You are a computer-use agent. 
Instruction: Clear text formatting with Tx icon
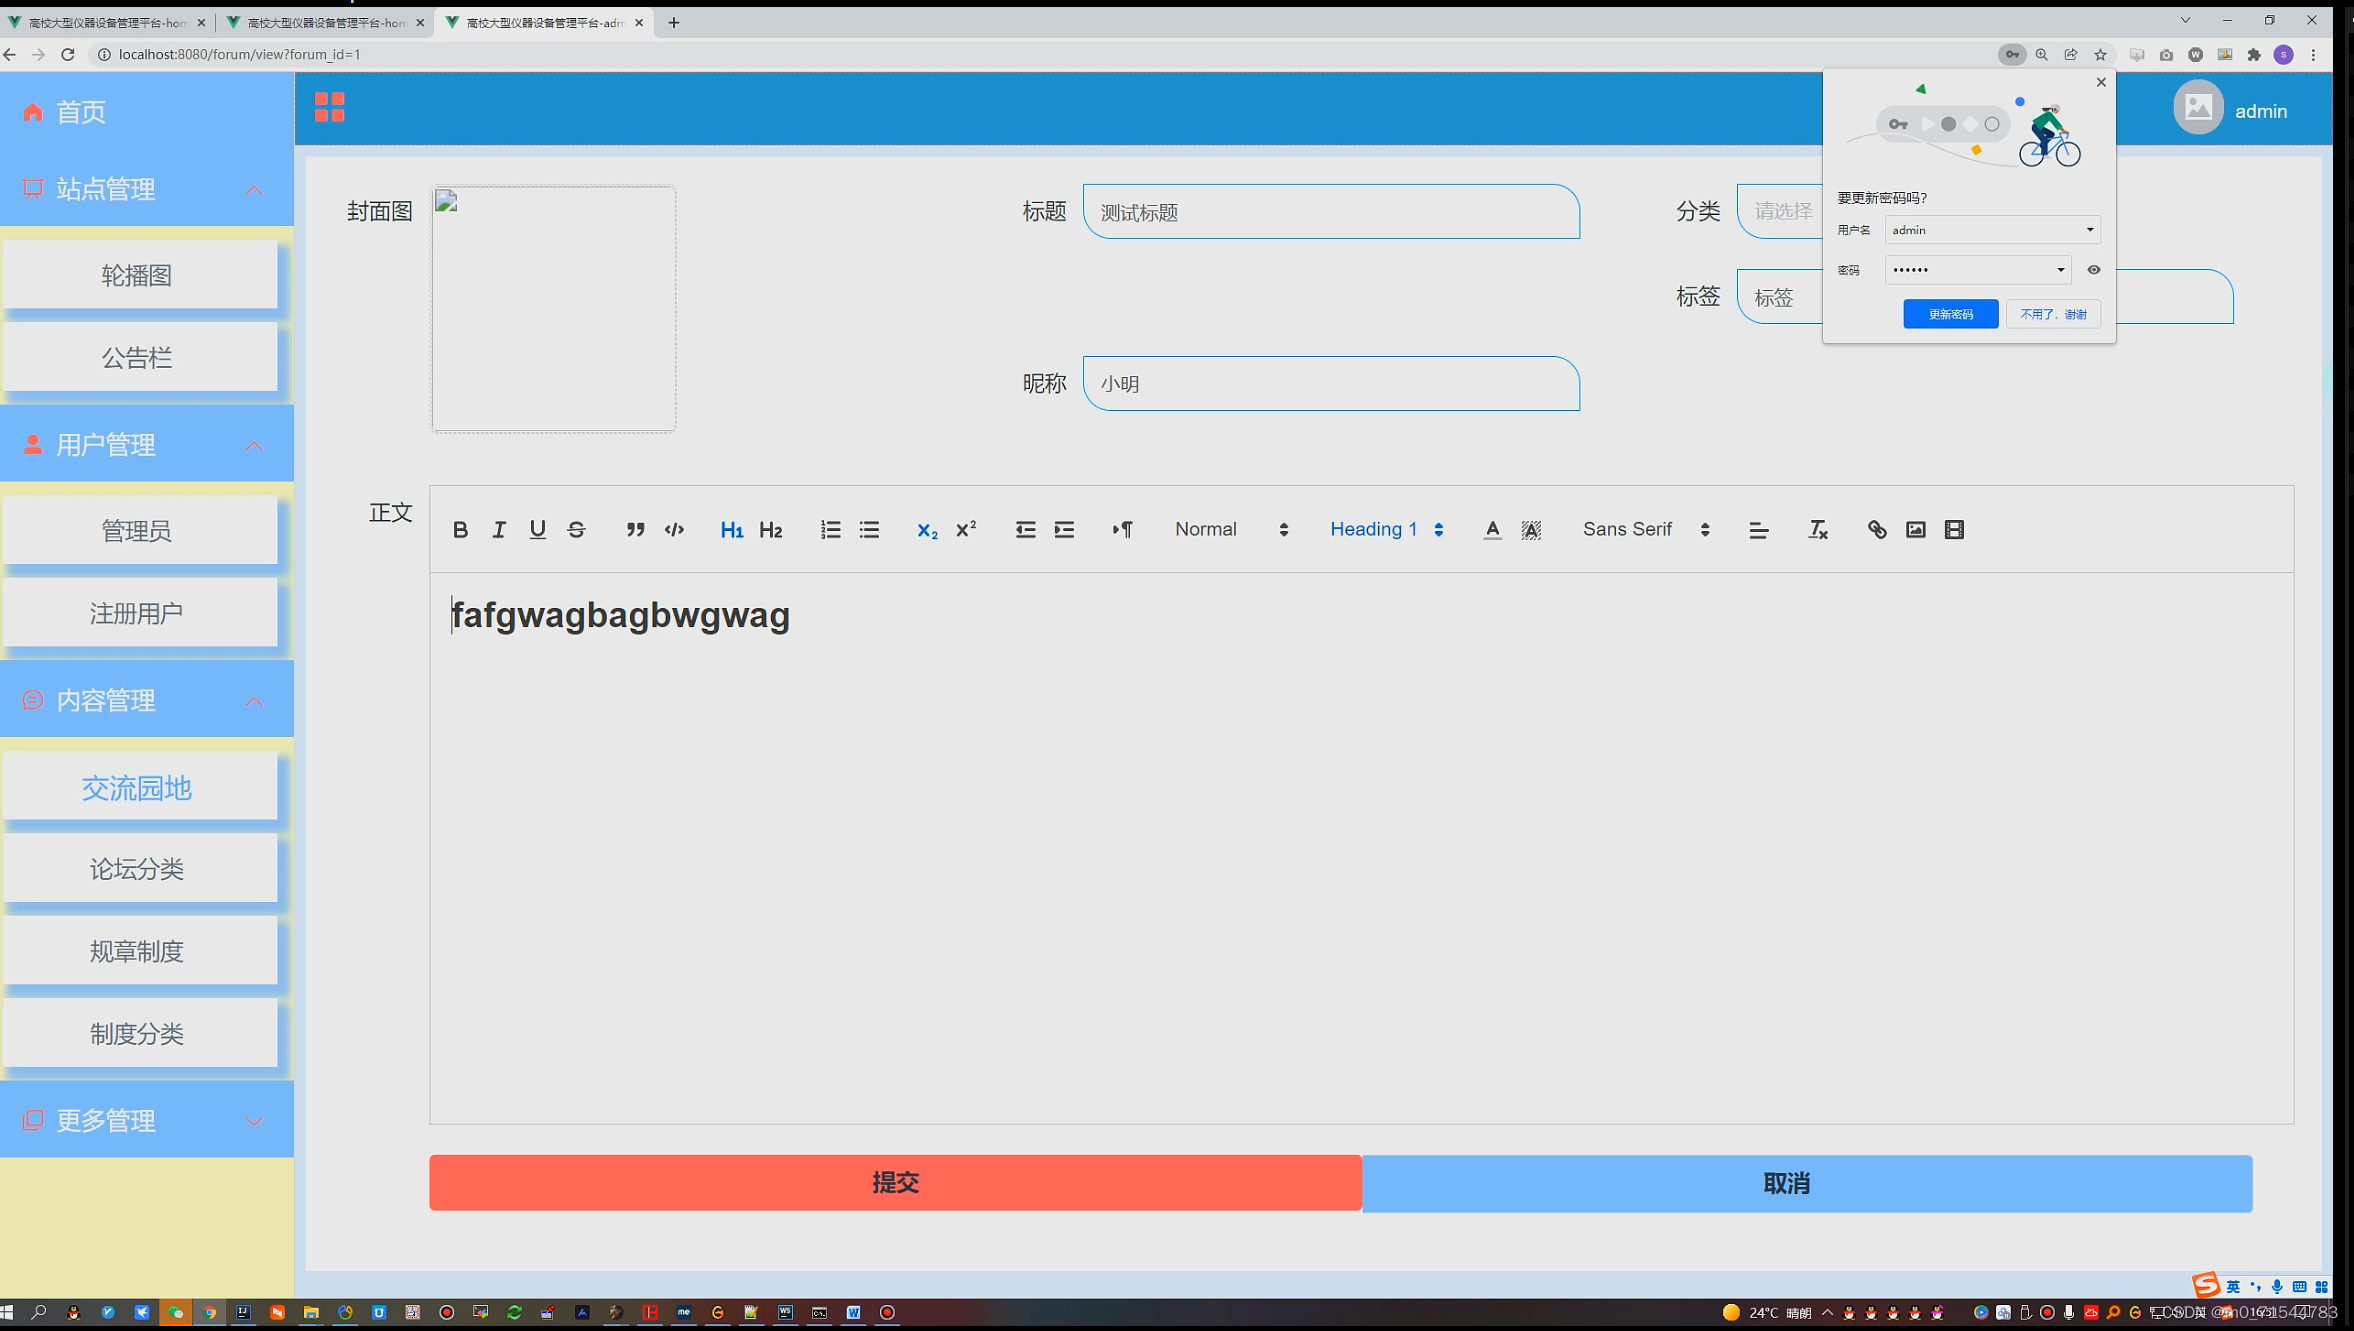(x=1818, y=530)
